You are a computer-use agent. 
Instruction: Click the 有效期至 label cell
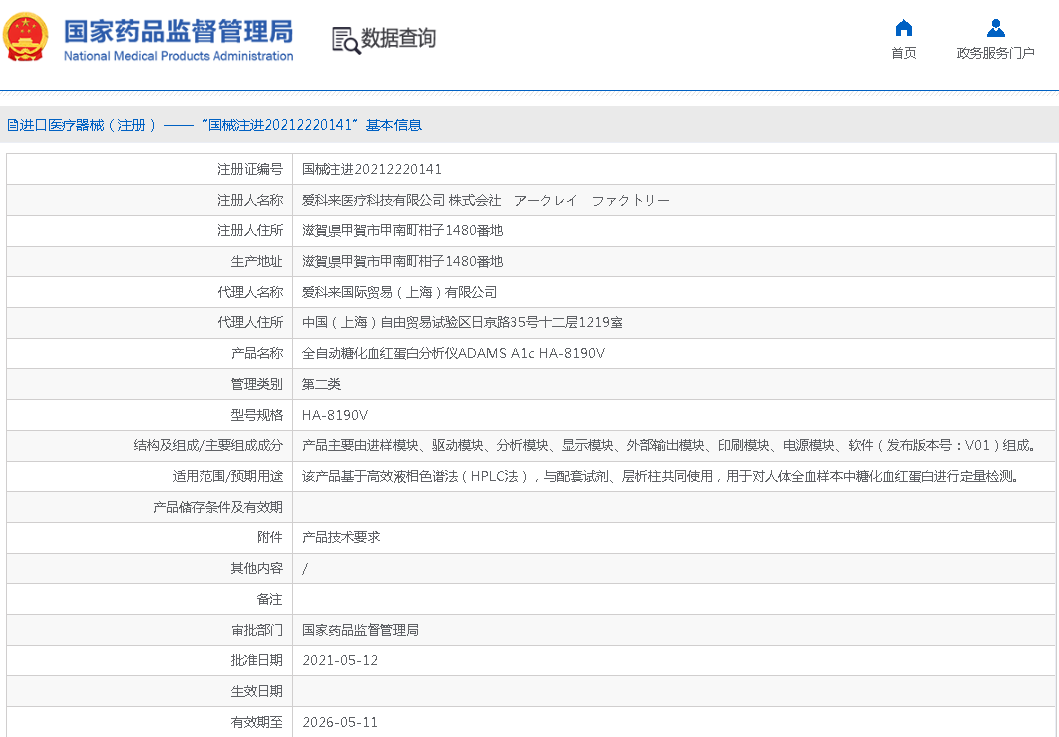coord(149,722)
